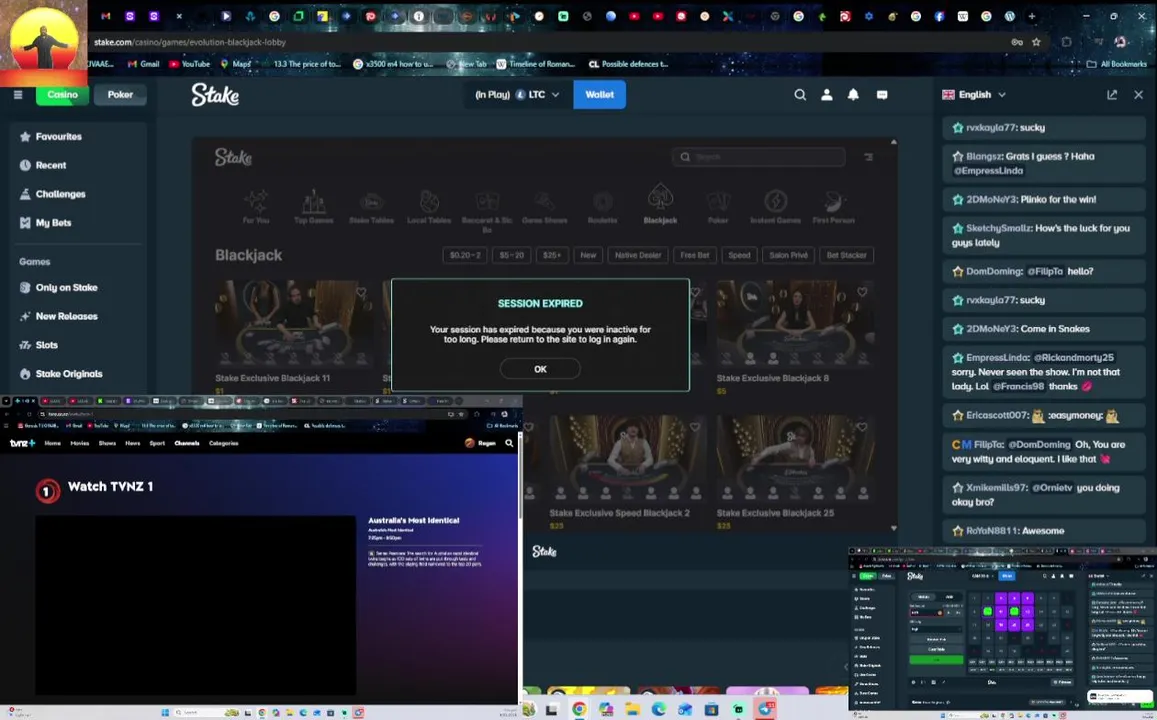Select the Instant Games lobby category
Image resolution: width=1157 pixels, height=720 pixels.
776,206
